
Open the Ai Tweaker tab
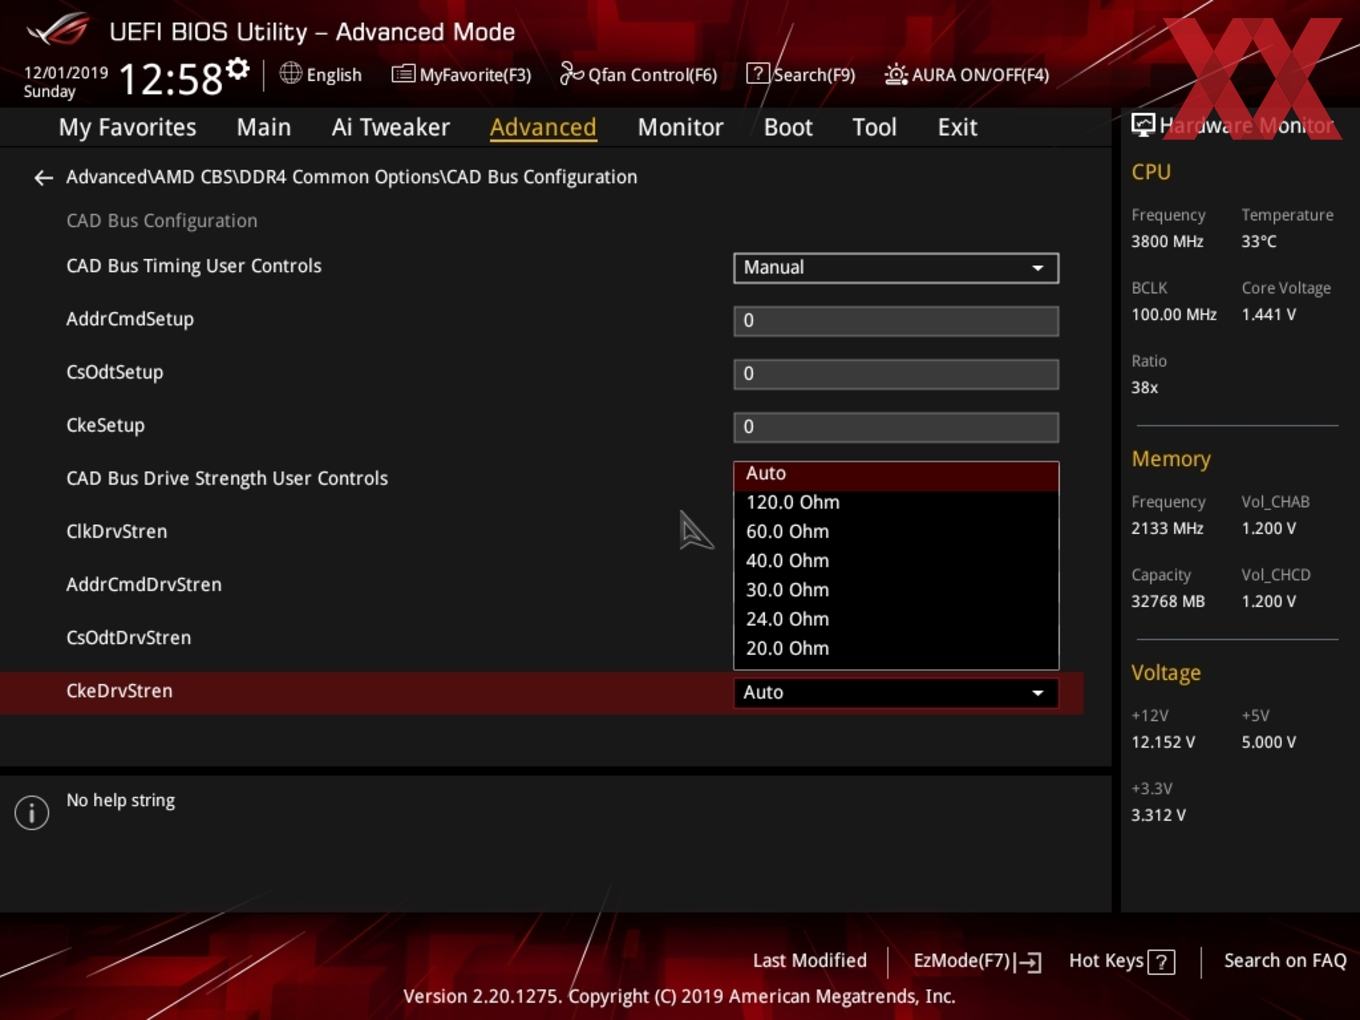391,127
